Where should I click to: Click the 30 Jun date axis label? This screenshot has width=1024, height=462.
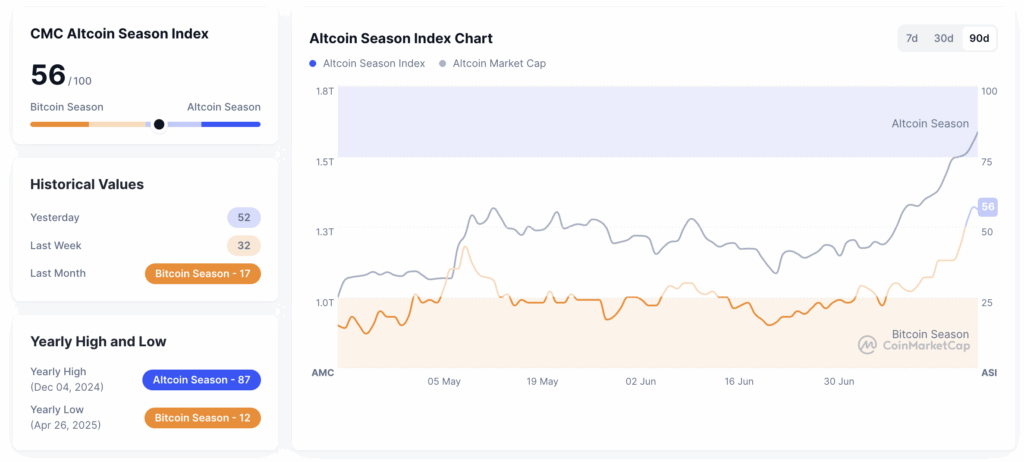pos(838,382)
